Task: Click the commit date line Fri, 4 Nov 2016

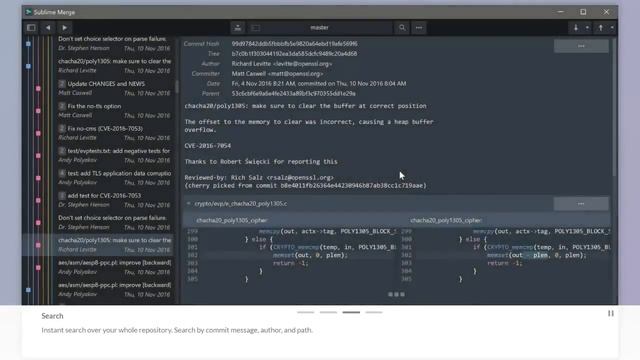Action: pyautogui.click(x=319, y=84)
